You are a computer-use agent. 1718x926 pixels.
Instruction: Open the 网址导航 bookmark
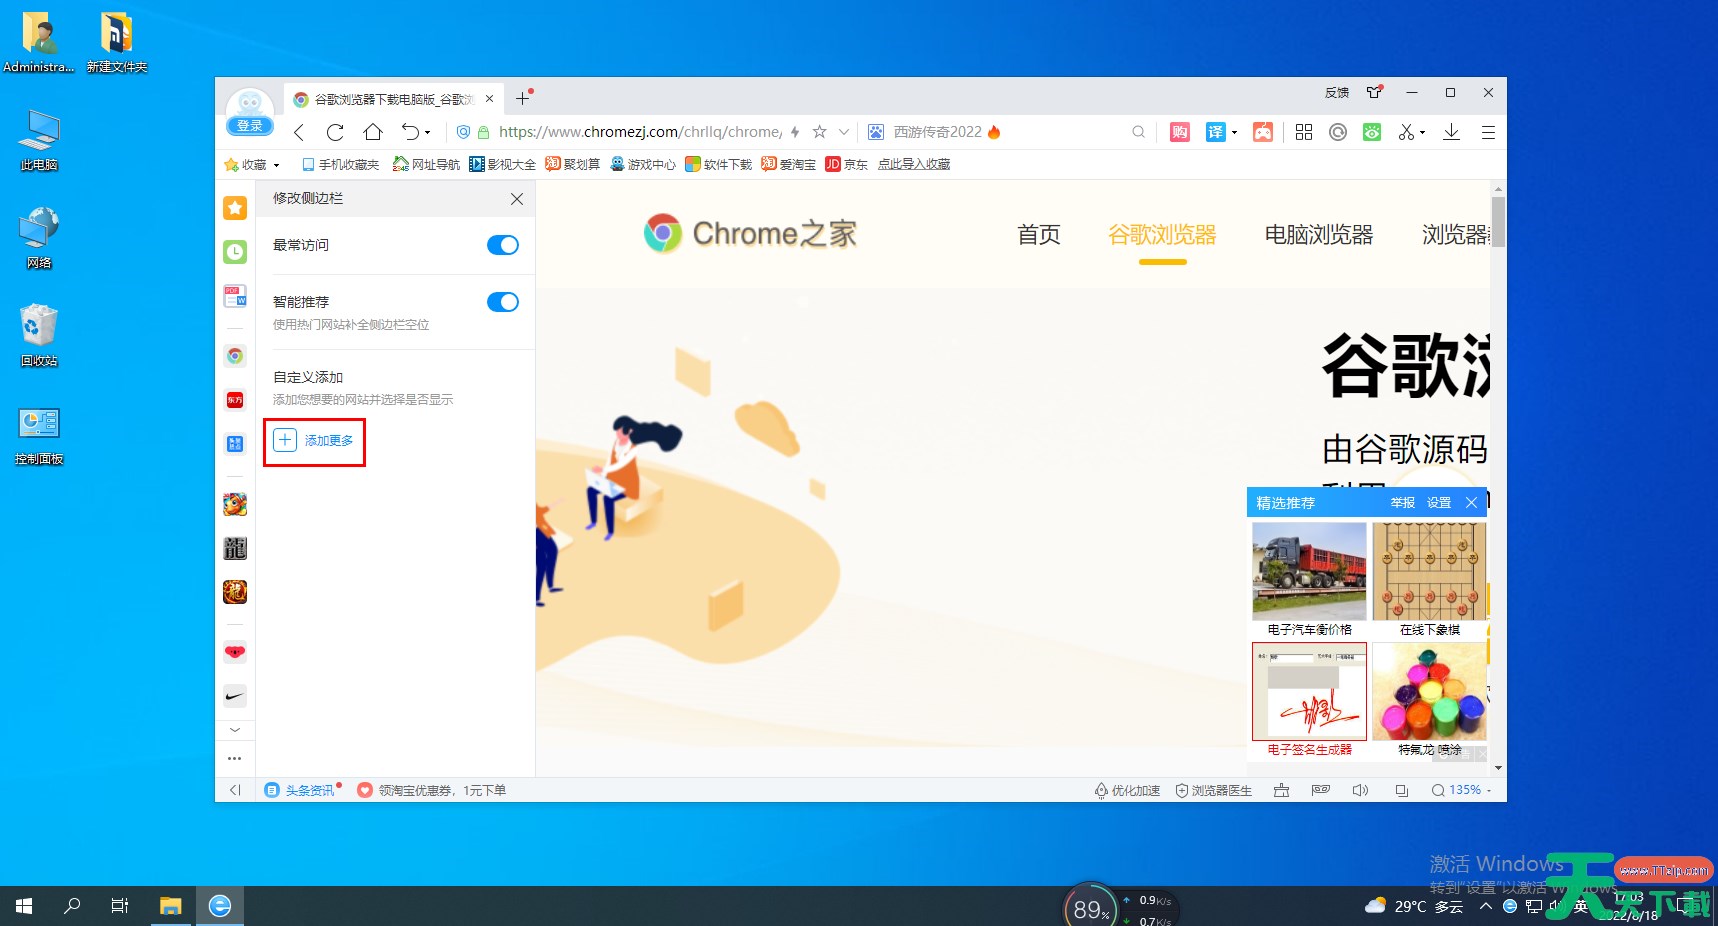point(427,164)
